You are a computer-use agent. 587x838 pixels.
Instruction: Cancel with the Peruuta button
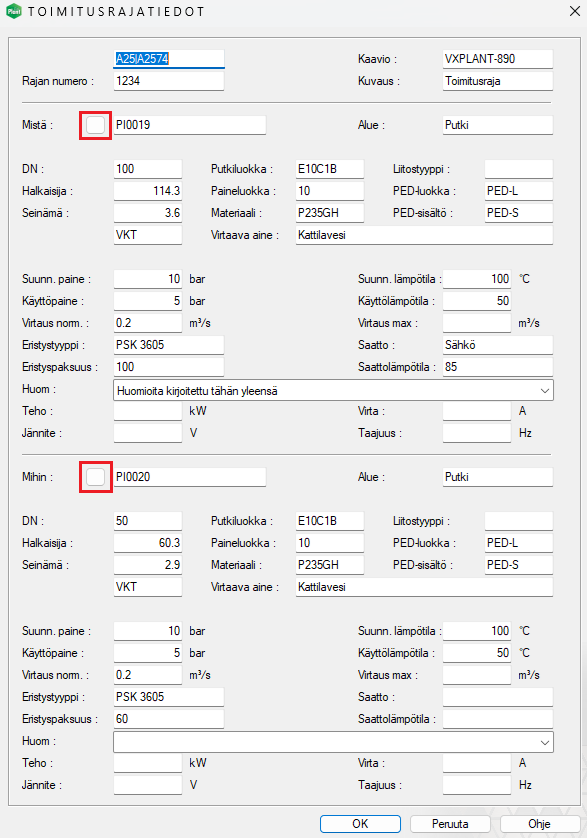coord(450,824)
